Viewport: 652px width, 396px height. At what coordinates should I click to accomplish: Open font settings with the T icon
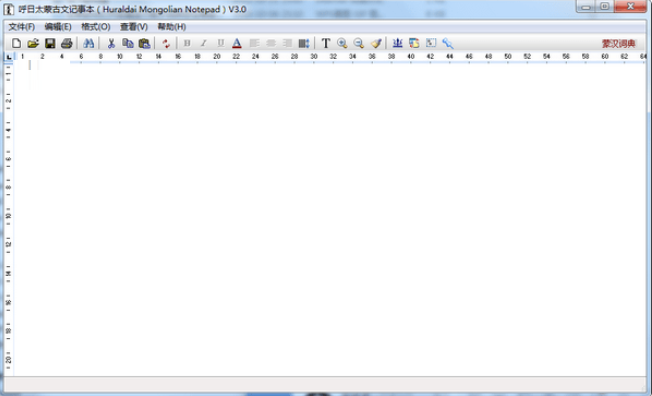coord(326,43)
